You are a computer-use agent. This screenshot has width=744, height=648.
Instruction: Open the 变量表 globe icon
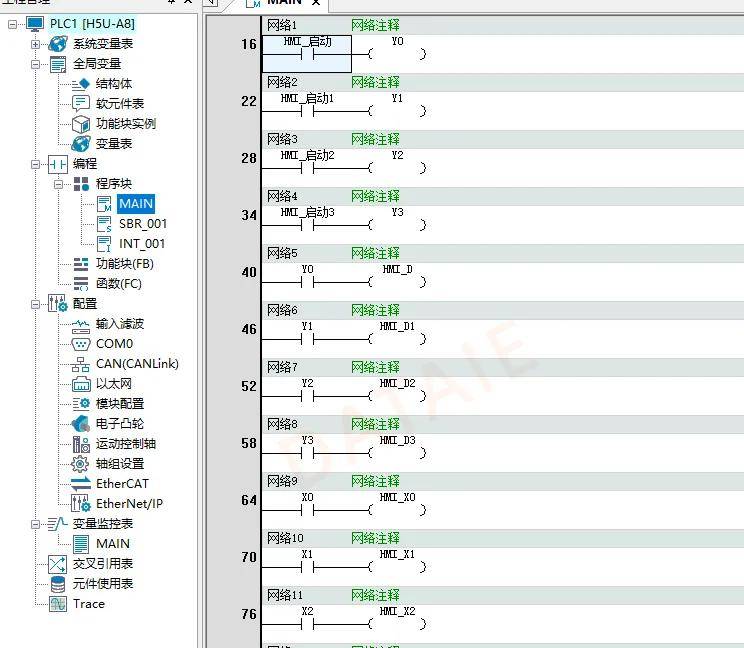pos(81,144)
